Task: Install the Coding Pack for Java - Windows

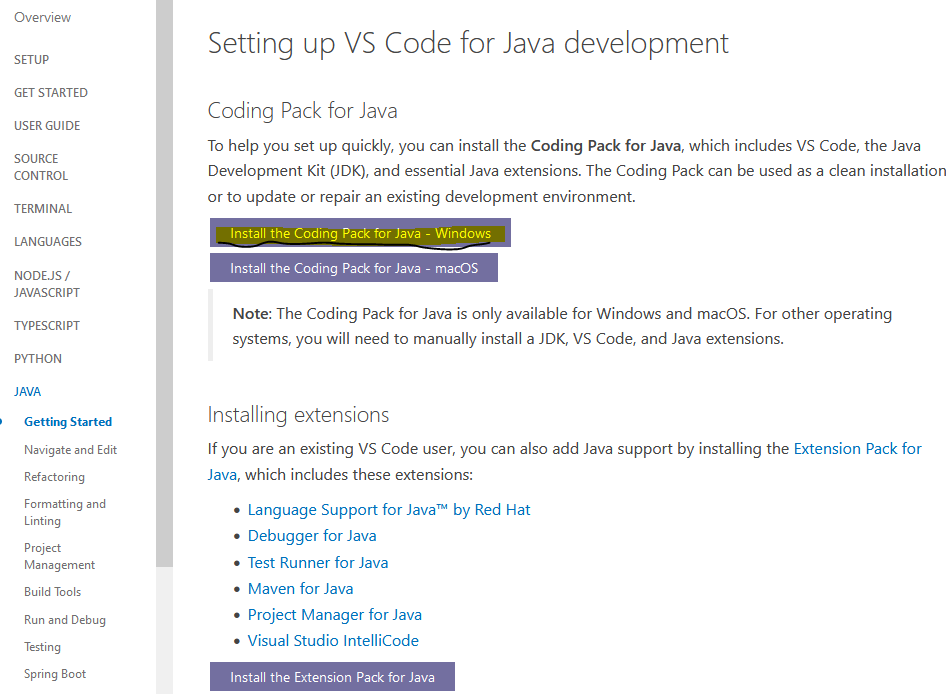Action: (x=360, y=233)
